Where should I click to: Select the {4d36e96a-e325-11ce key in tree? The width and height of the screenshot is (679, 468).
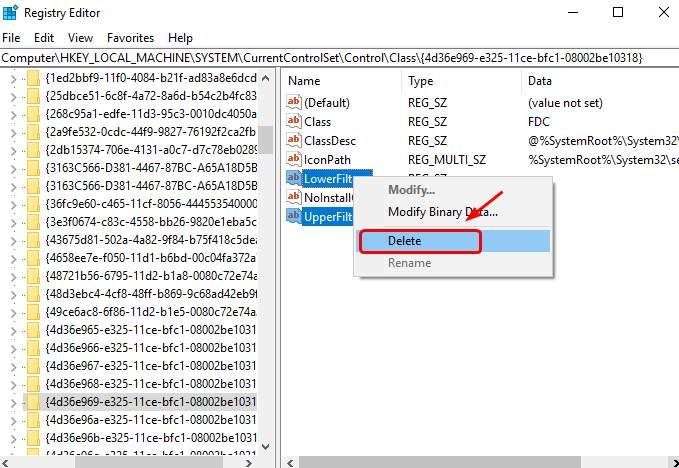click(151, 420)
